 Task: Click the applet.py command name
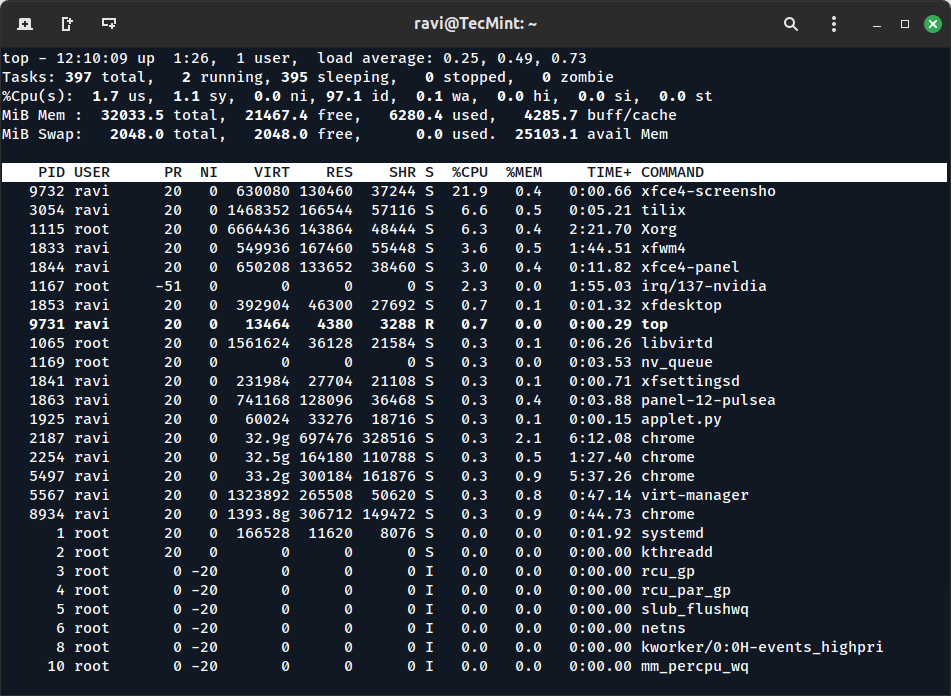tap(681, 419)
